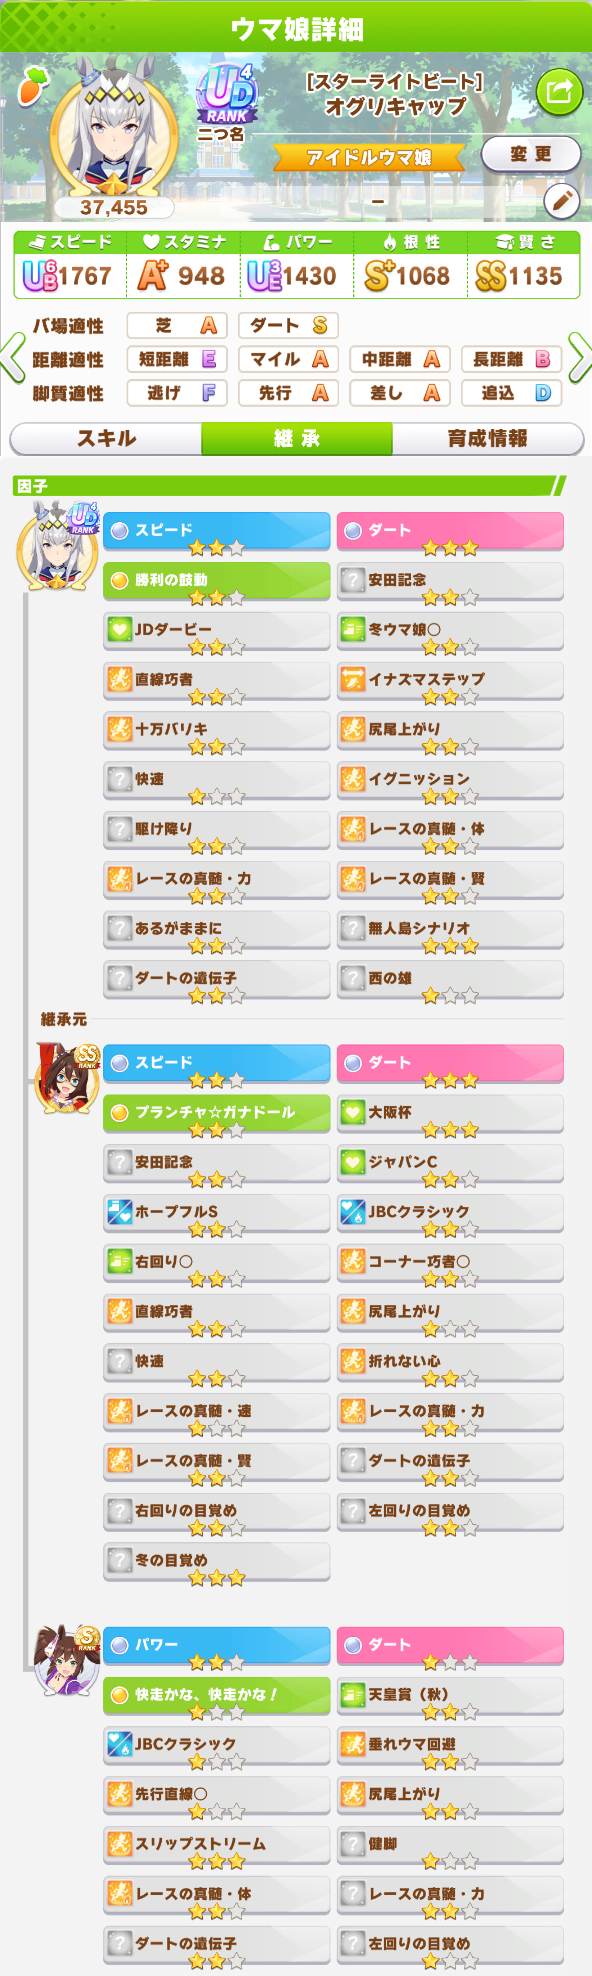The image size is (592, 1976).
Task: Tap the carrot icon at top left
Action: point(32,86)
